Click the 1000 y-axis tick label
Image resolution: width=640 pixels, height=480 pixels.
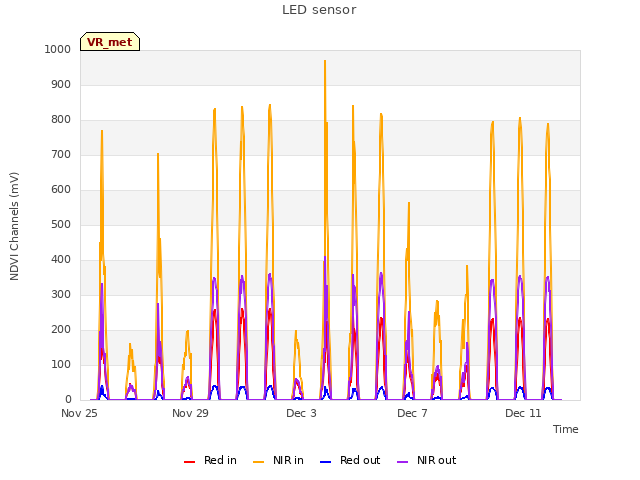pos(58,49)
